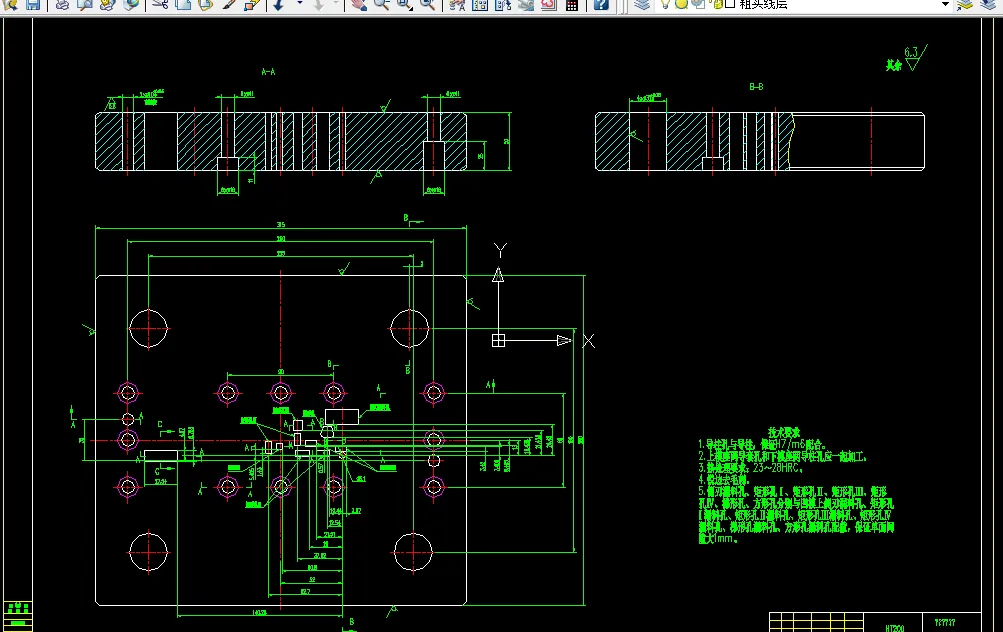Image resolution: width=1003 pixels, height=632 pixels.
Task: Toggle the layer lock padlock icon
Action: click(x=716, y=4)
